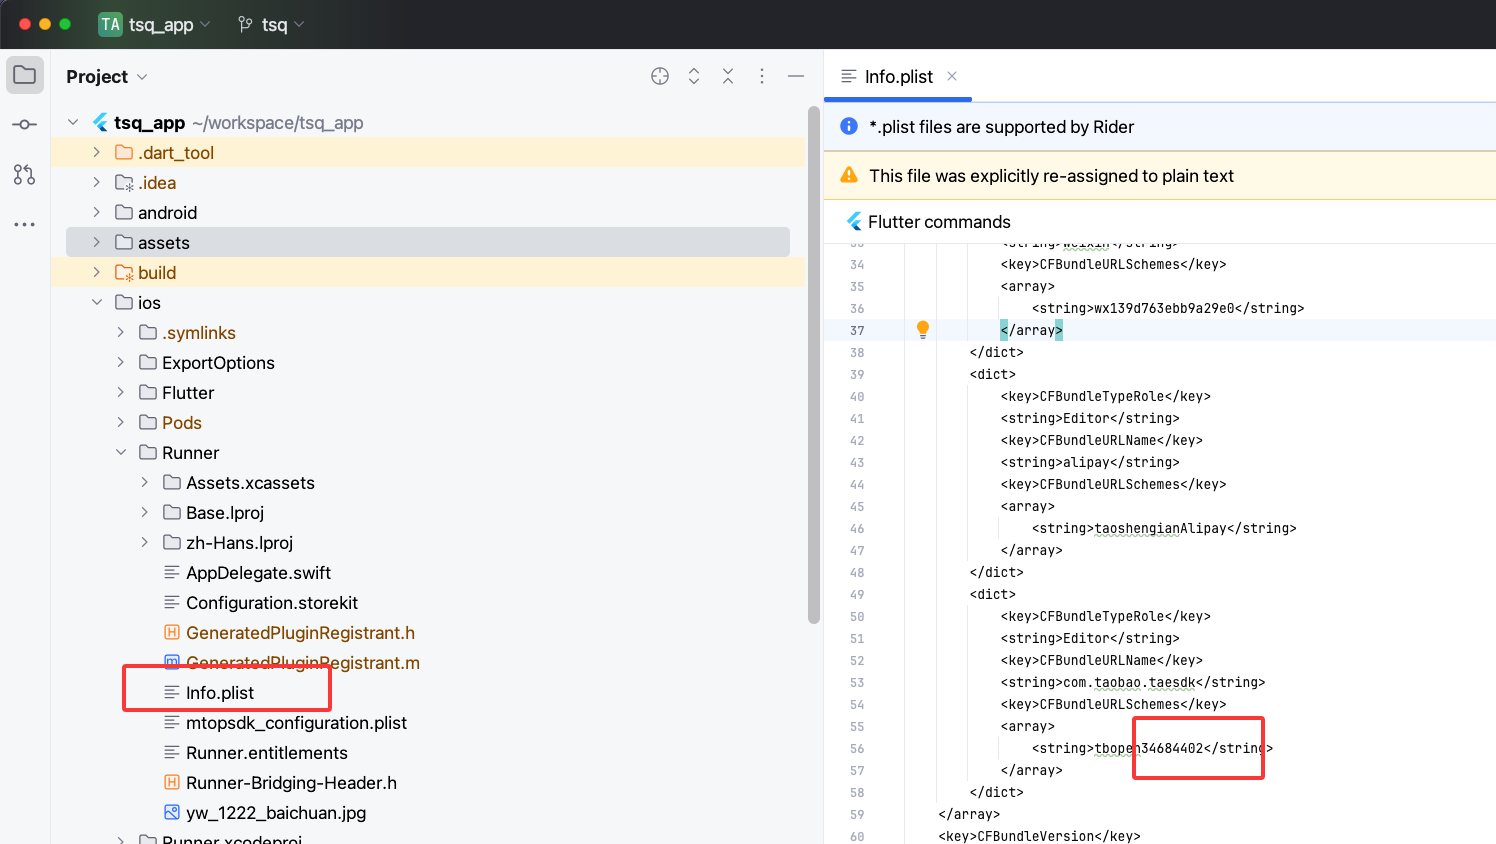Expand the android folder

[97, 212]
